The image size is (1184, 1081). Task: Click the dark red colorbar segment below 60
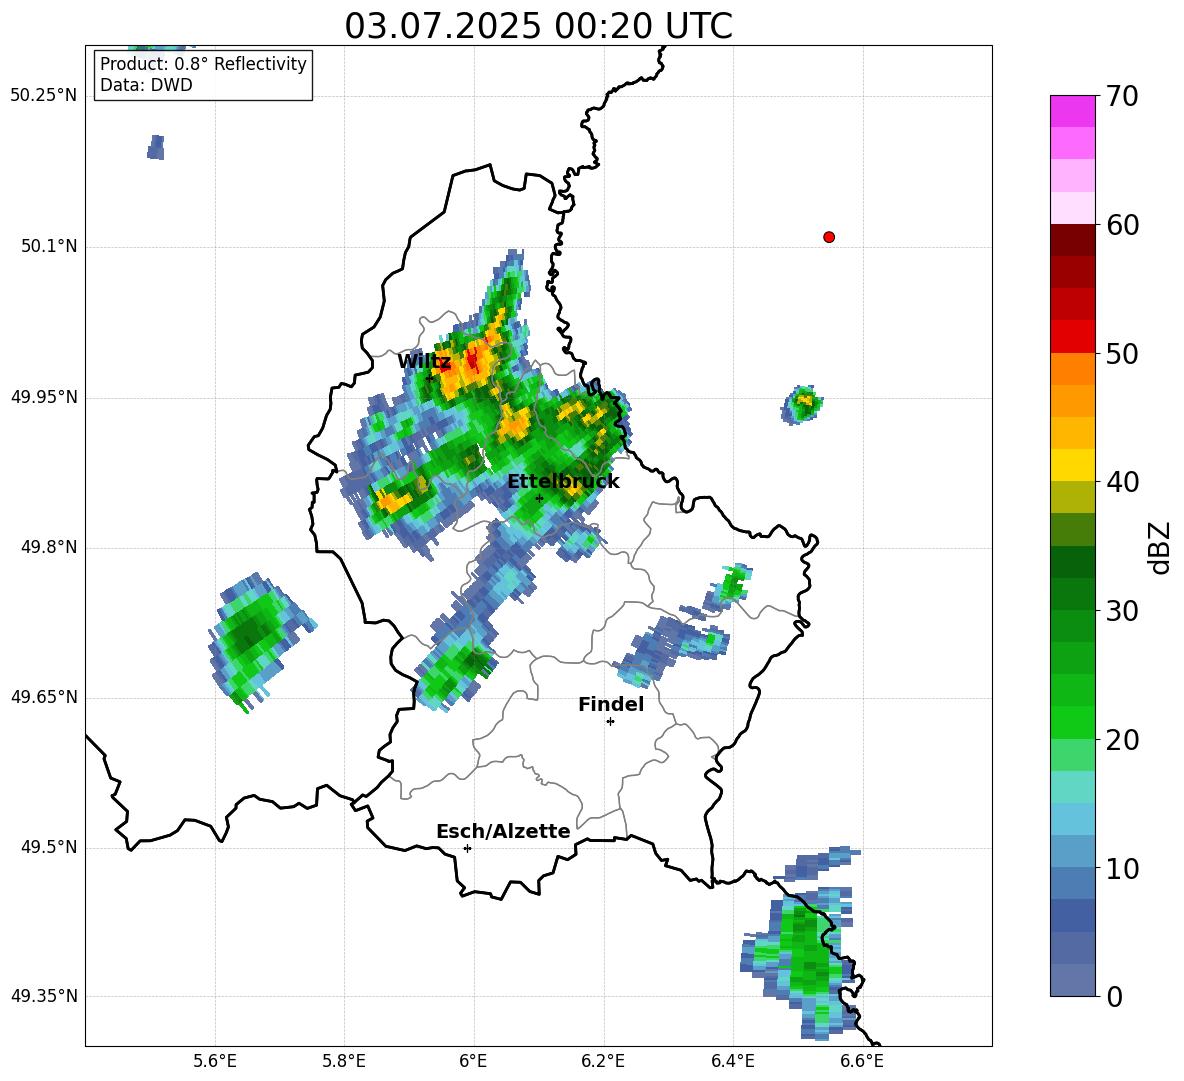pos(1072,239)
